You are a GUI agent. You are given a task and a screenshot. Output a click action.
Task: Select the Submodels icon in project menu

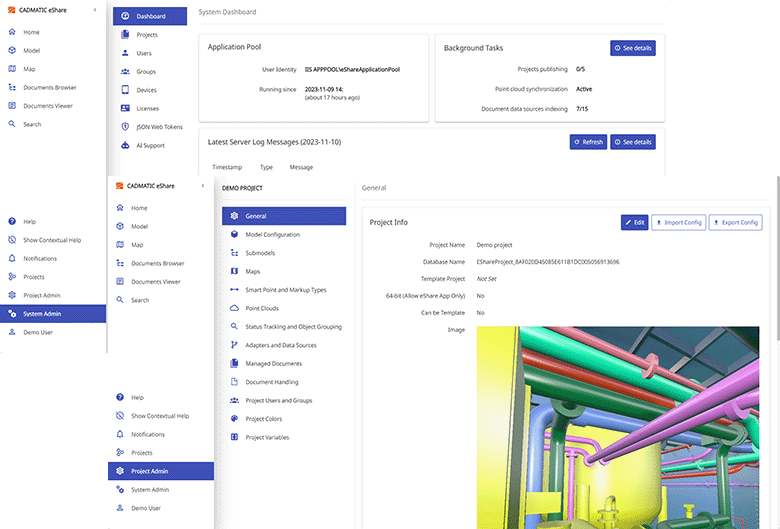(x=234, y=253)
